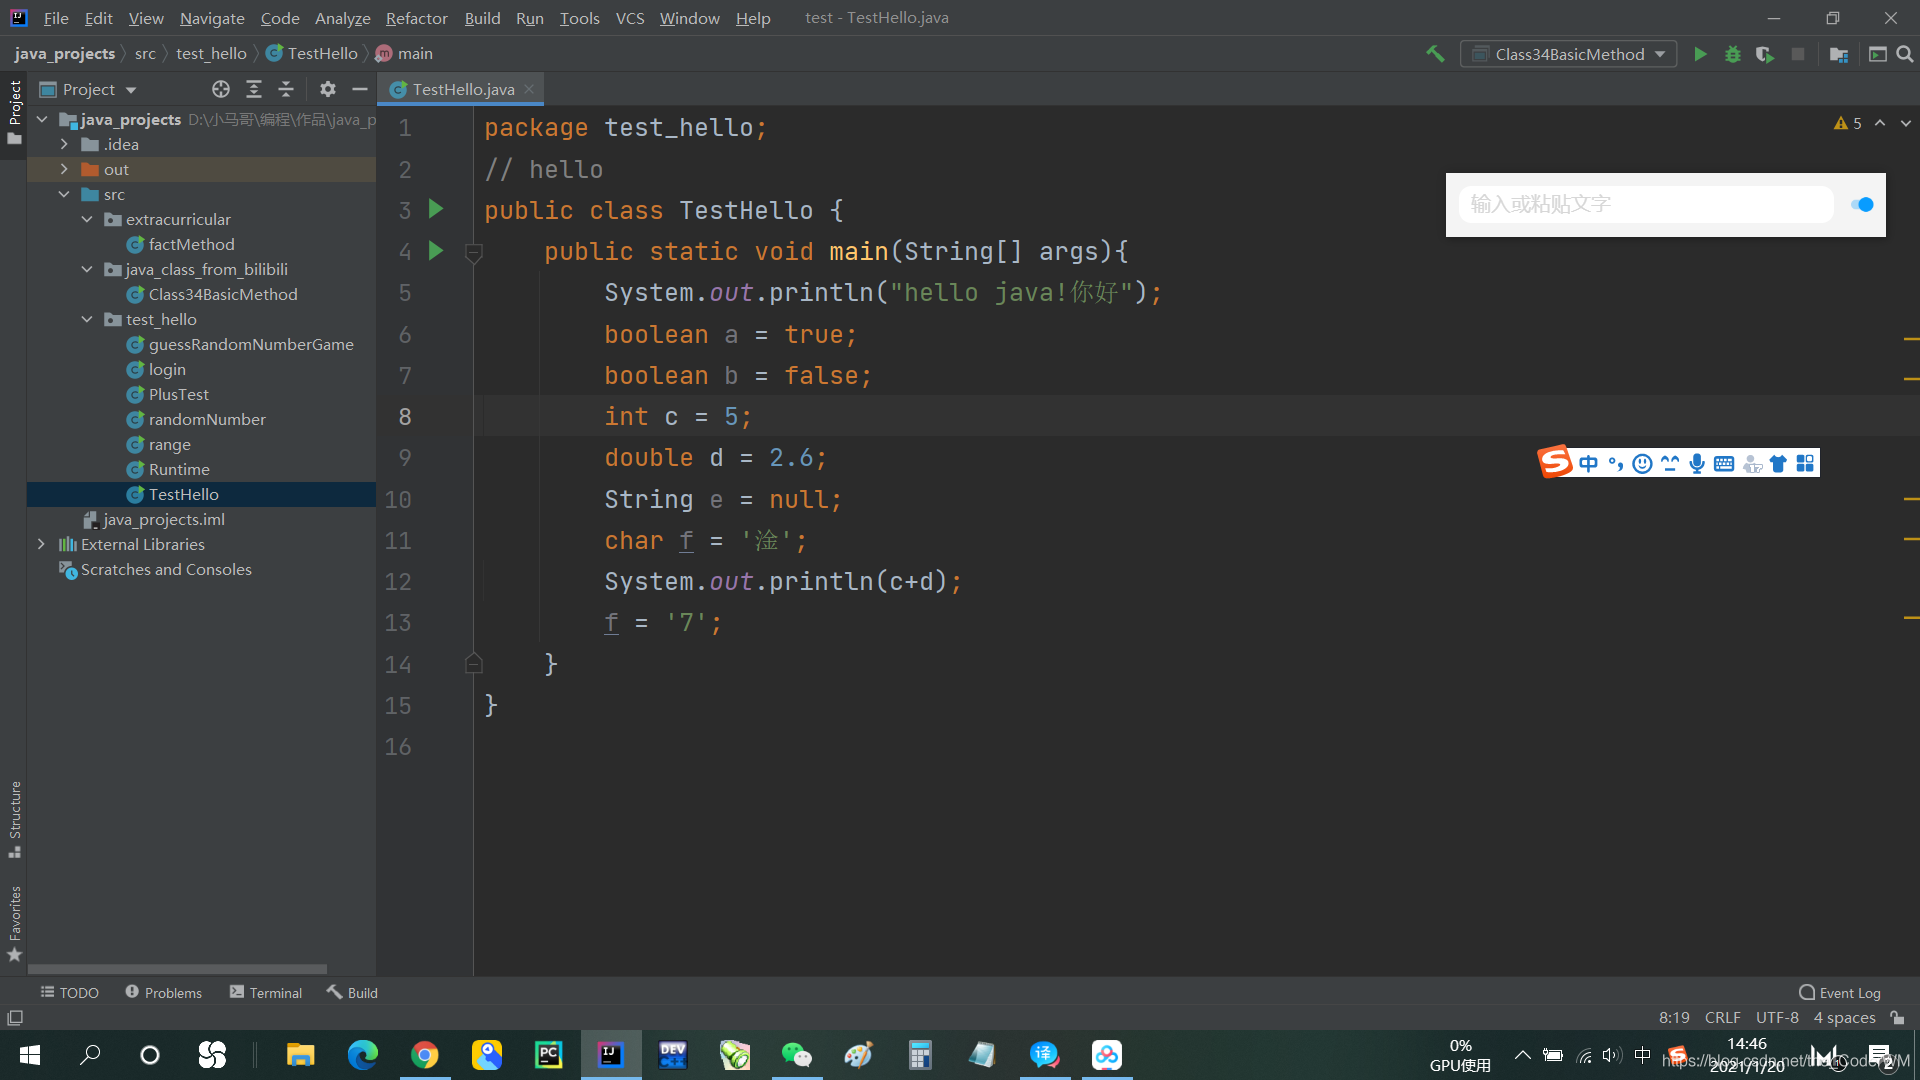Open the Refactor menu
This screenshot has width=1920, height=1080.
point(416,18)
